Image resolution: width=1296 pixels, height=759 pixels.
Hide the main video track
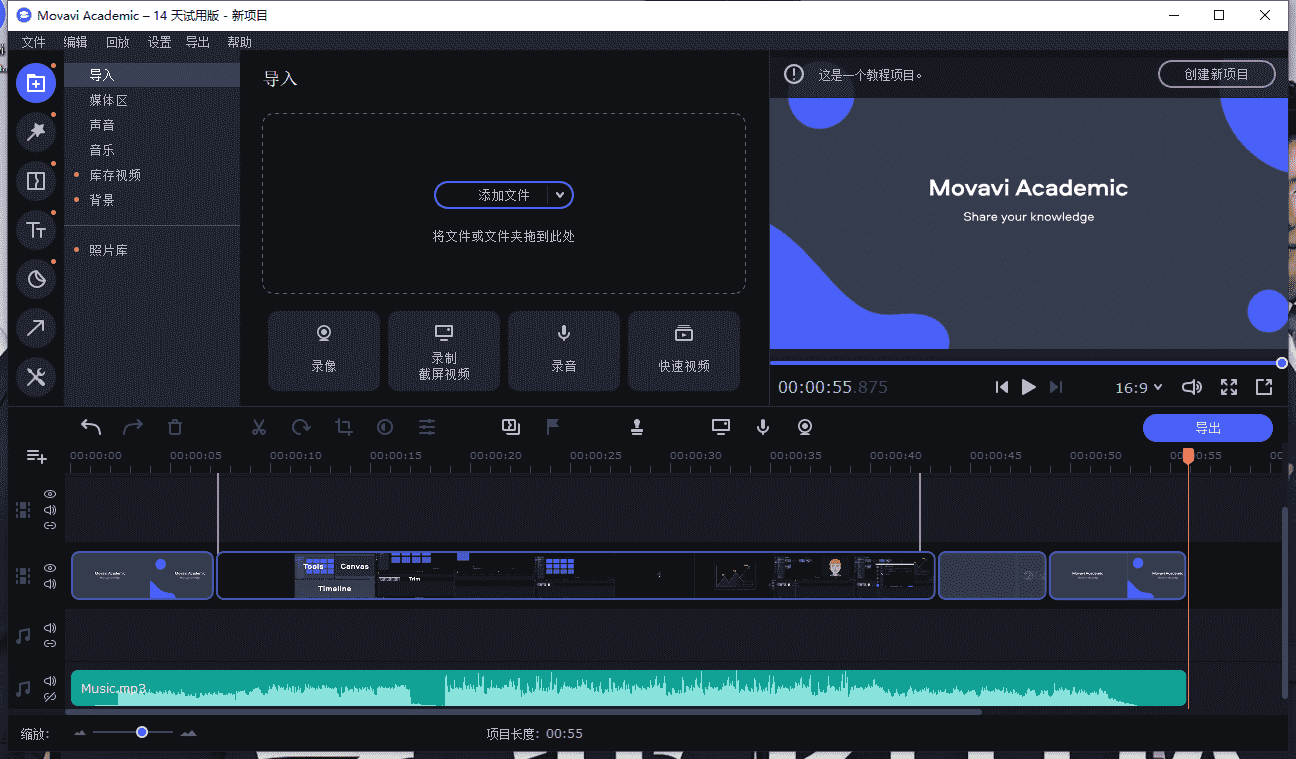pyautogui.click(x=50, y=568)
